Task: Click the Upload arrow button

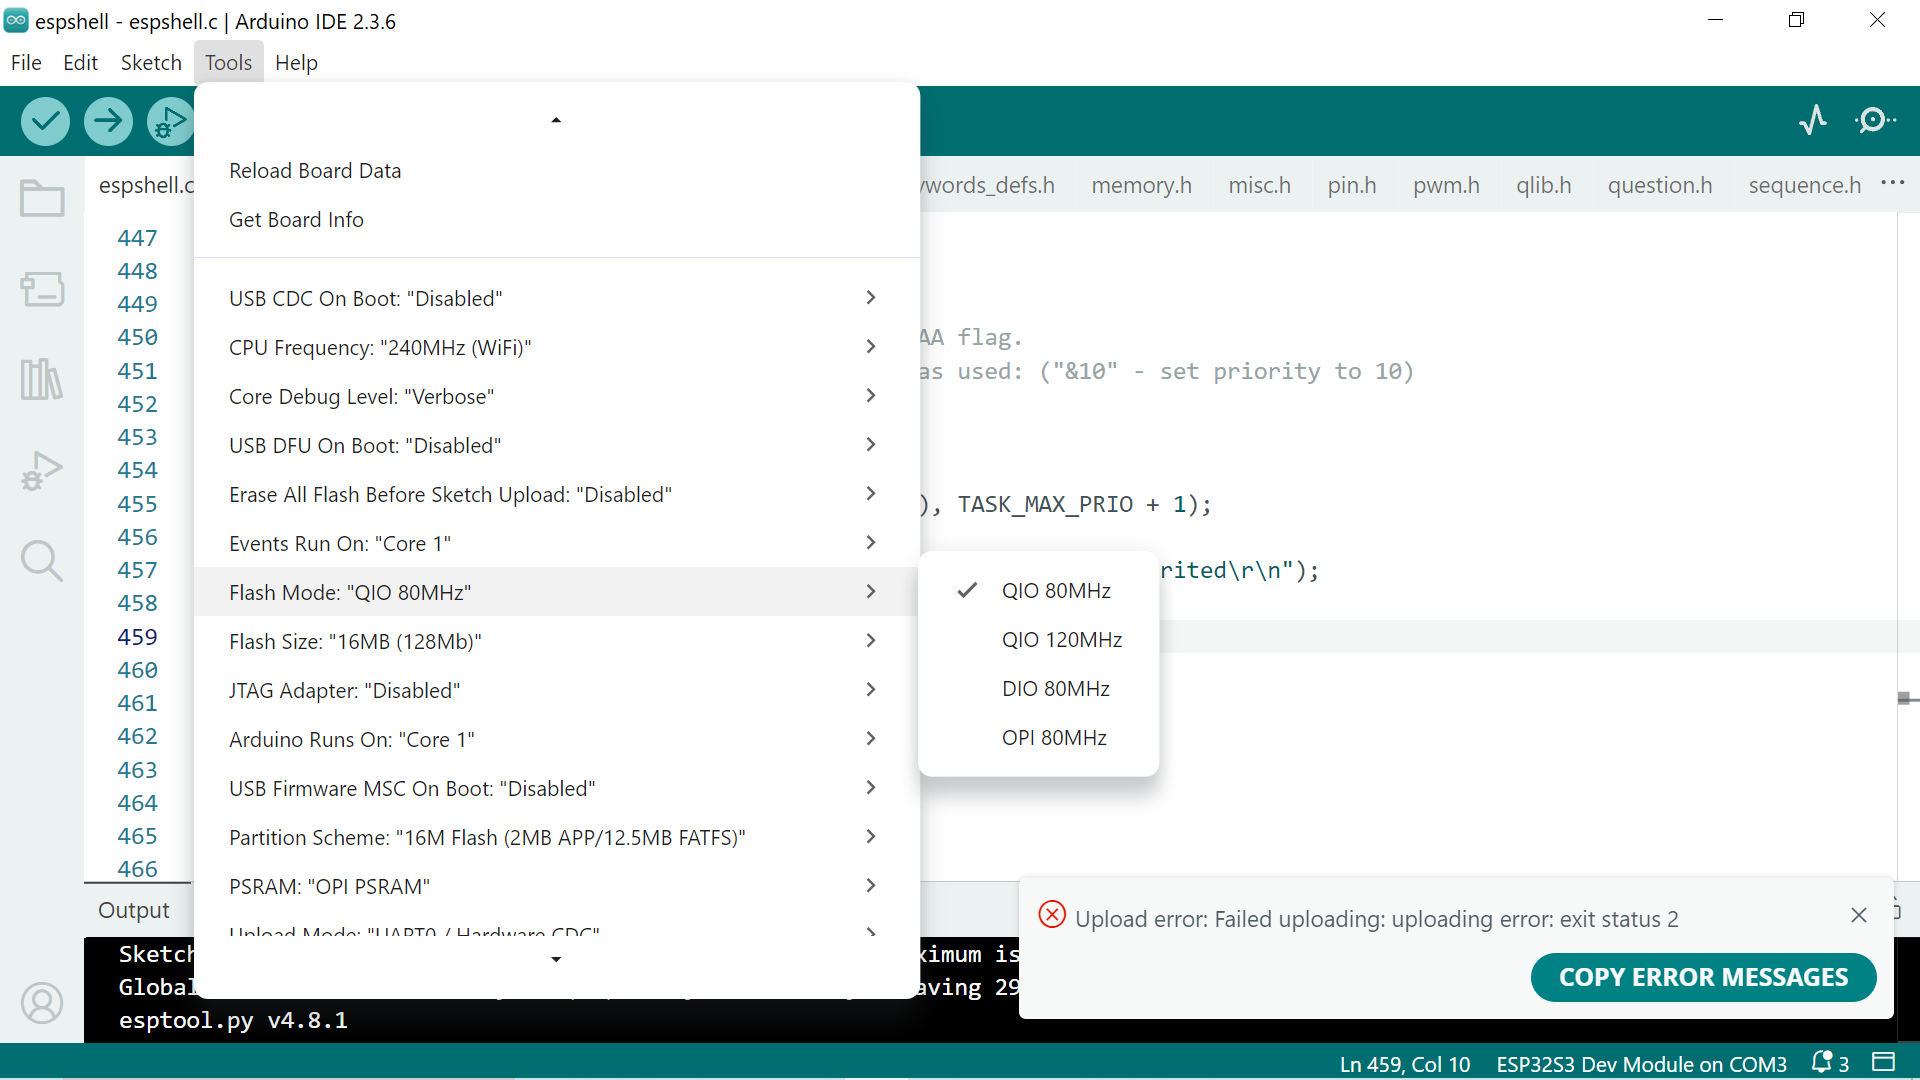Action: coord(108,122)
